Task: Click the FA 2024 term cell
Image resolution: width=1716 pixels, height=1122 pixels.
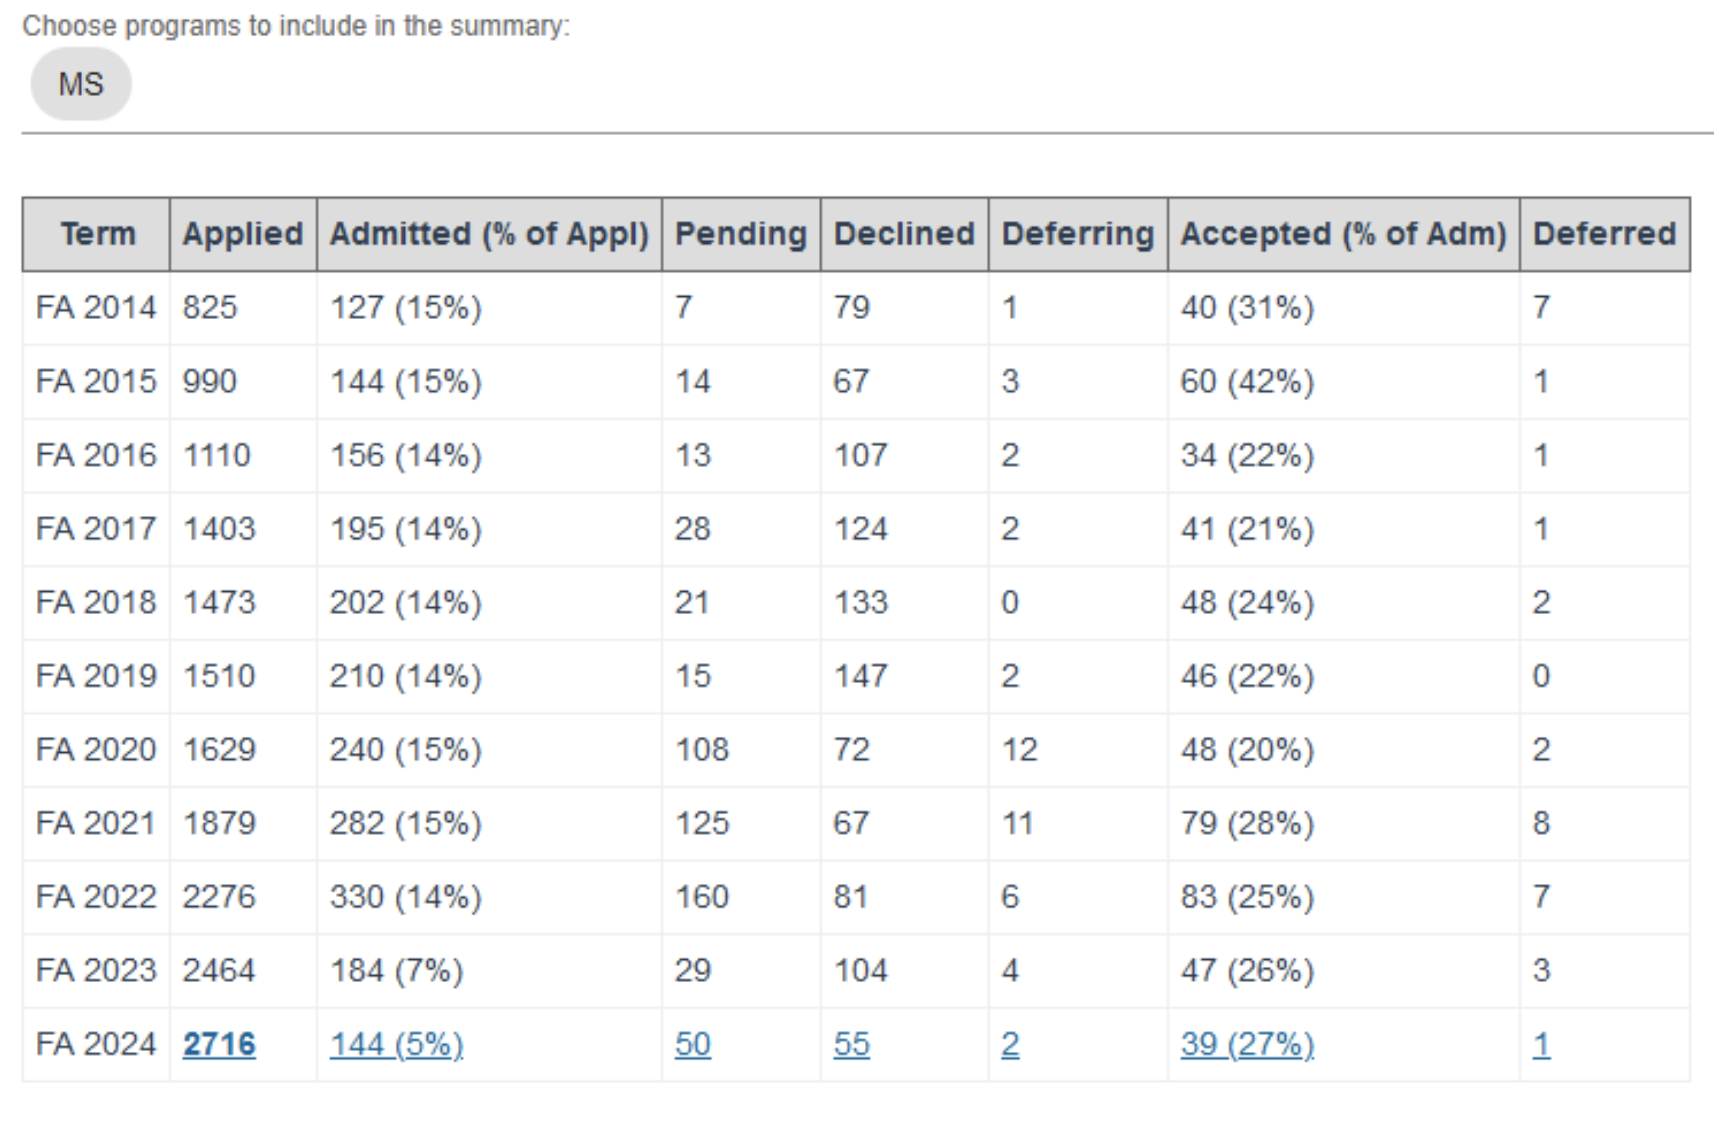Action: (x=97, y=1043)
